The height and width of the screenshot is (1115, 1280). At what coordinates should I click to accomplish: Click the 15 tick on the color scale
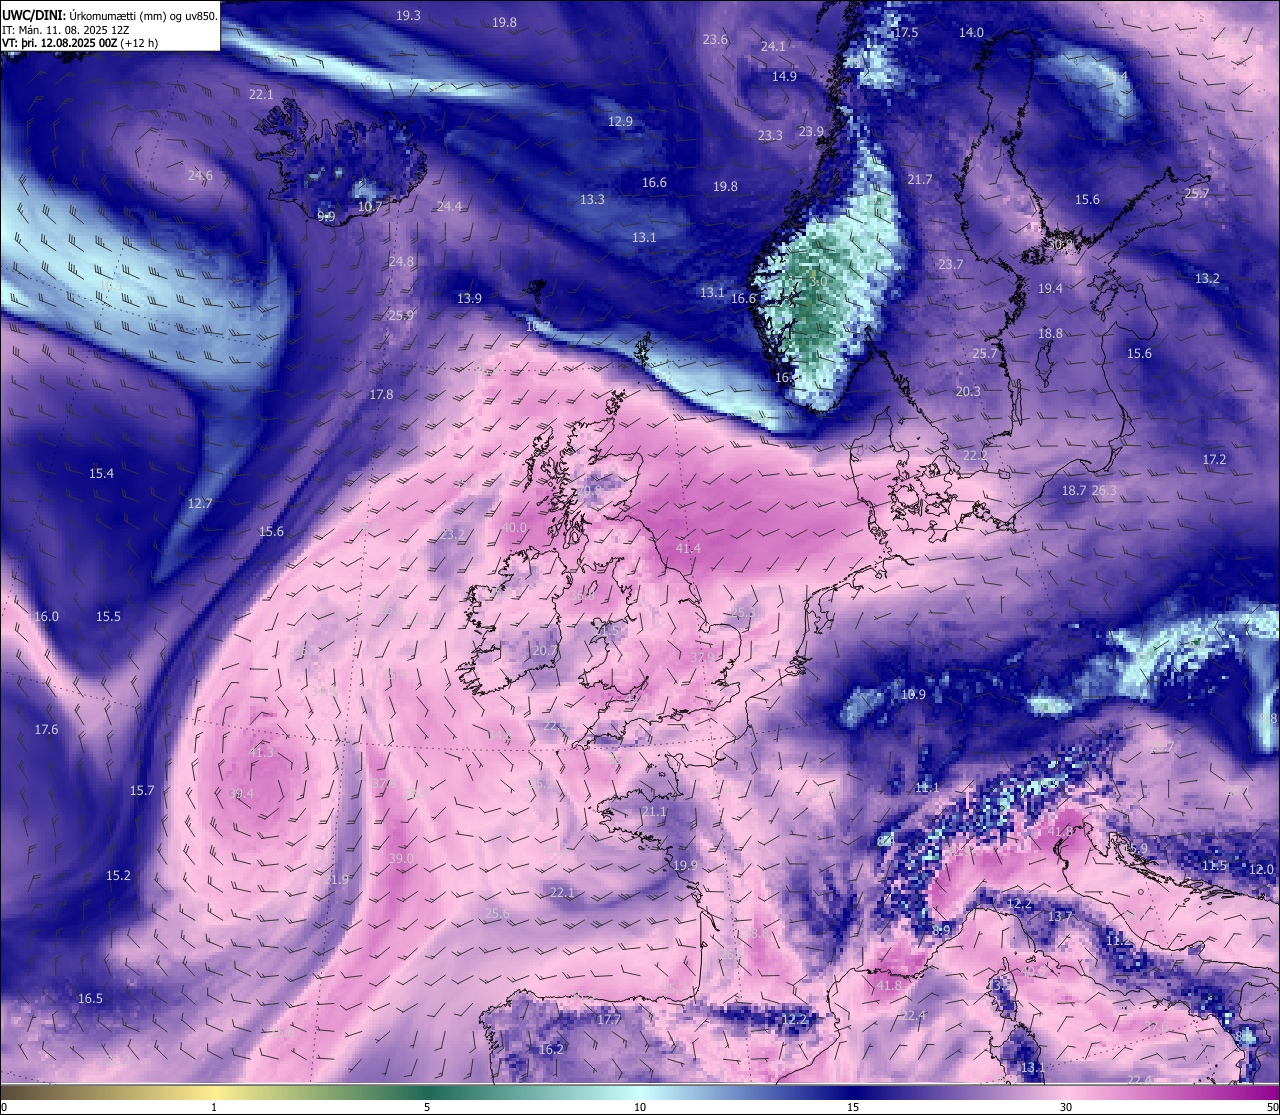click(853, 1107)
